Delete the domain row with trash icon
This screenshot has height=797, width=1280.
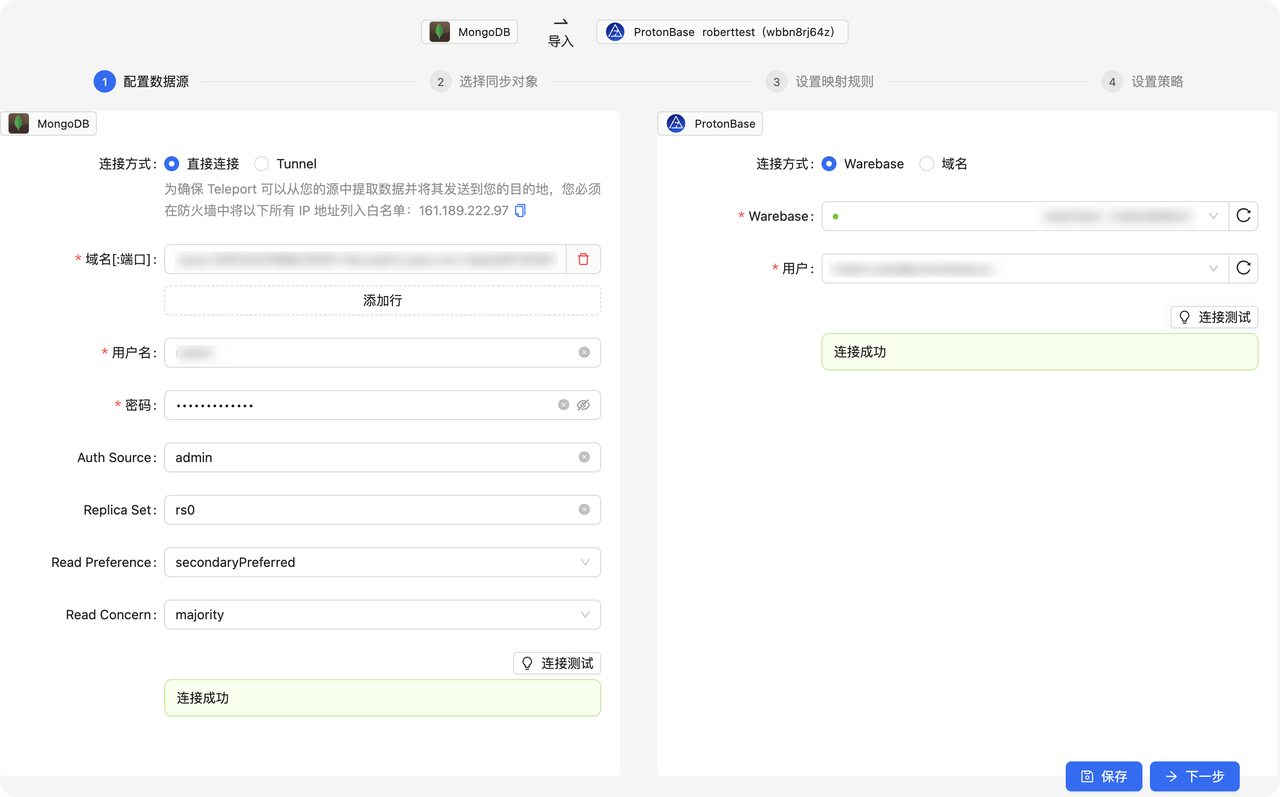pyautogui.click(x=583, y=259)
